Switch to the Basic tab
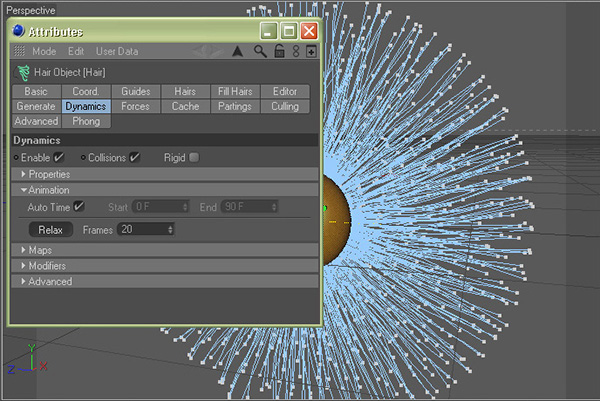The width and height of the screenshot is (600, 401). (36, 91)
